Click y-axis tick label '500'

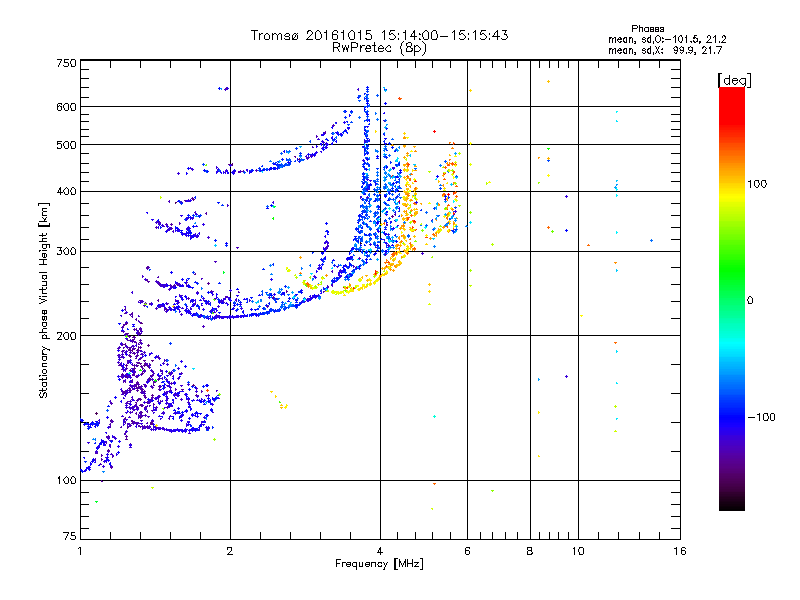pos(66,145)
